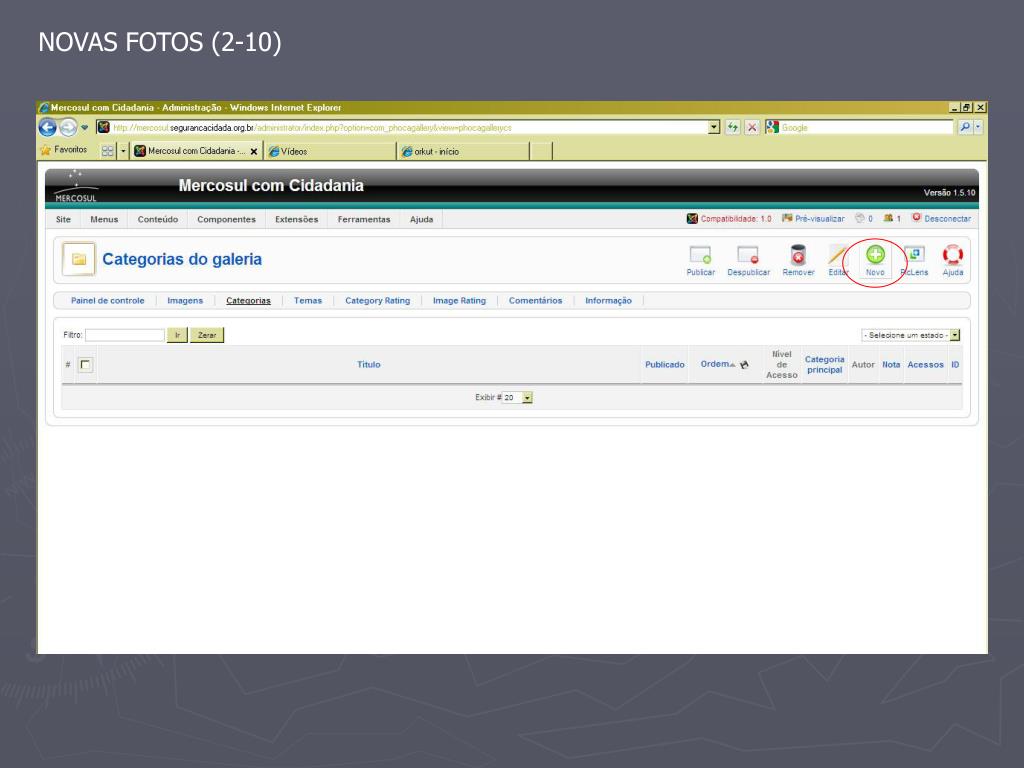Click the Categorias do galeria folder icon
1024x768 pixels.
[x=78, y=259]
